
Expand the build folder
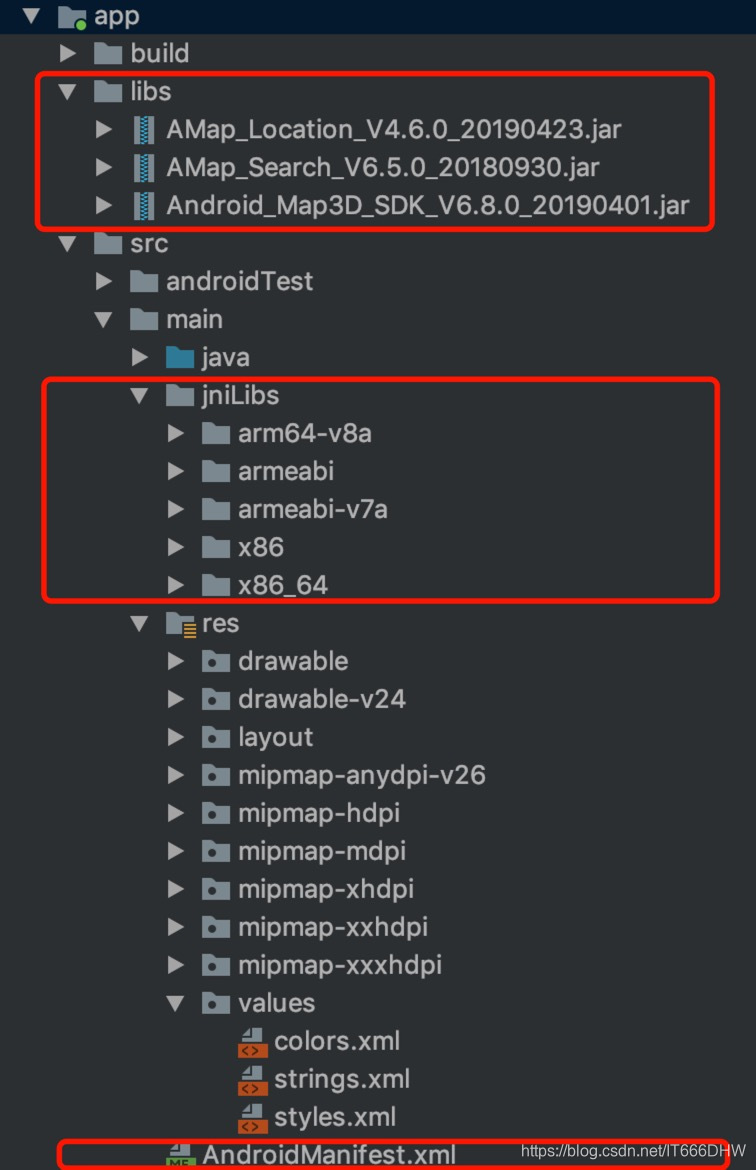[67, 54]
